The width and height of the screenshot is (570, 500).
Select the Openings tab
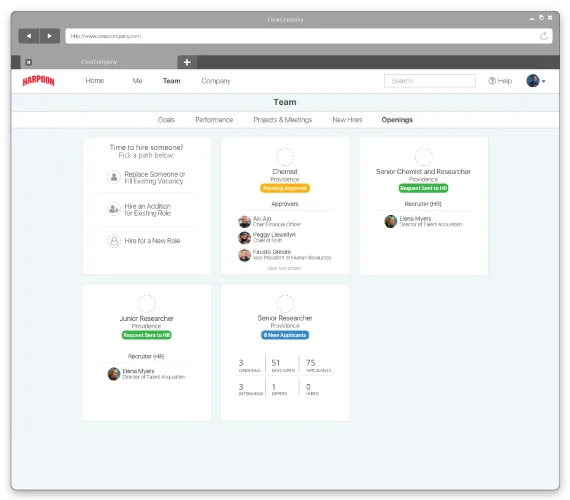397,120
